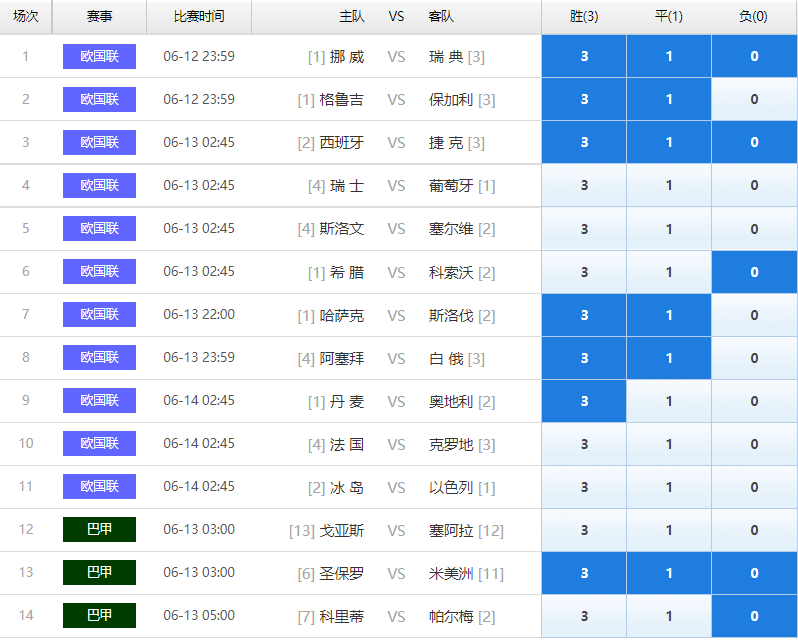Click the 胜(3) column header

tap(584, 16)
